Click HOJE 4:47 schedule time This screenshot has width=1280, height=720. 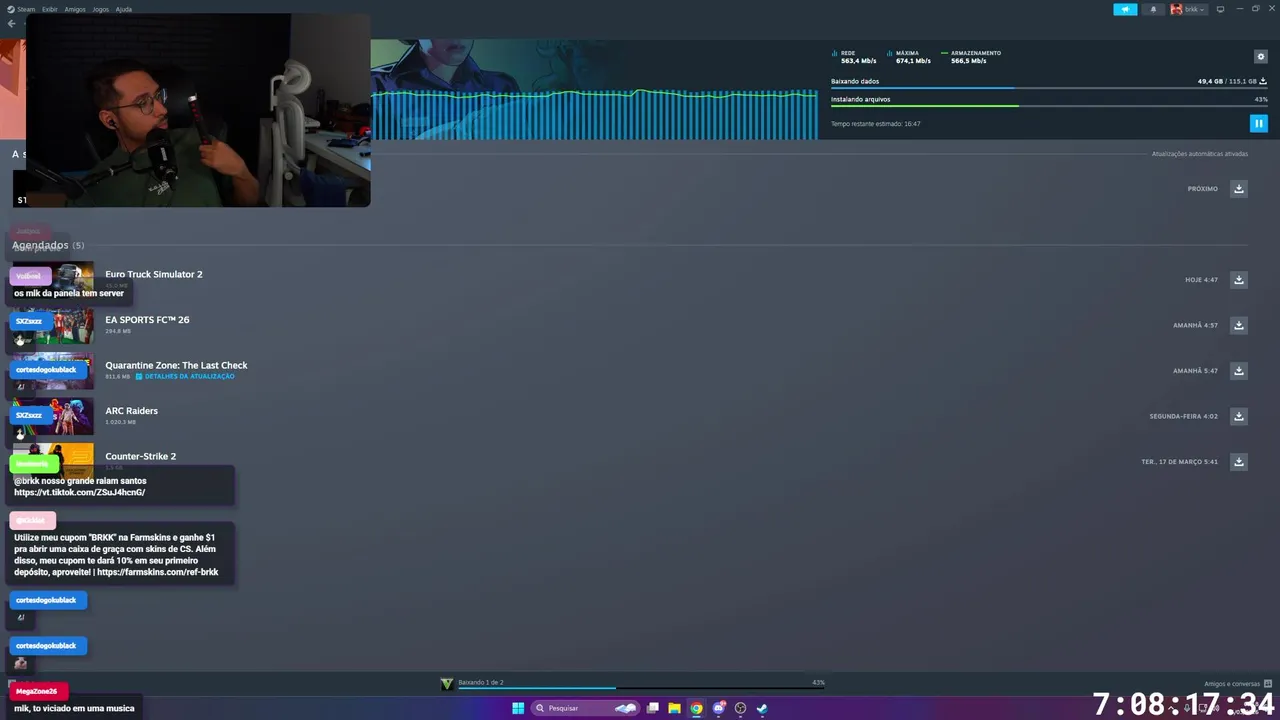1201,280
